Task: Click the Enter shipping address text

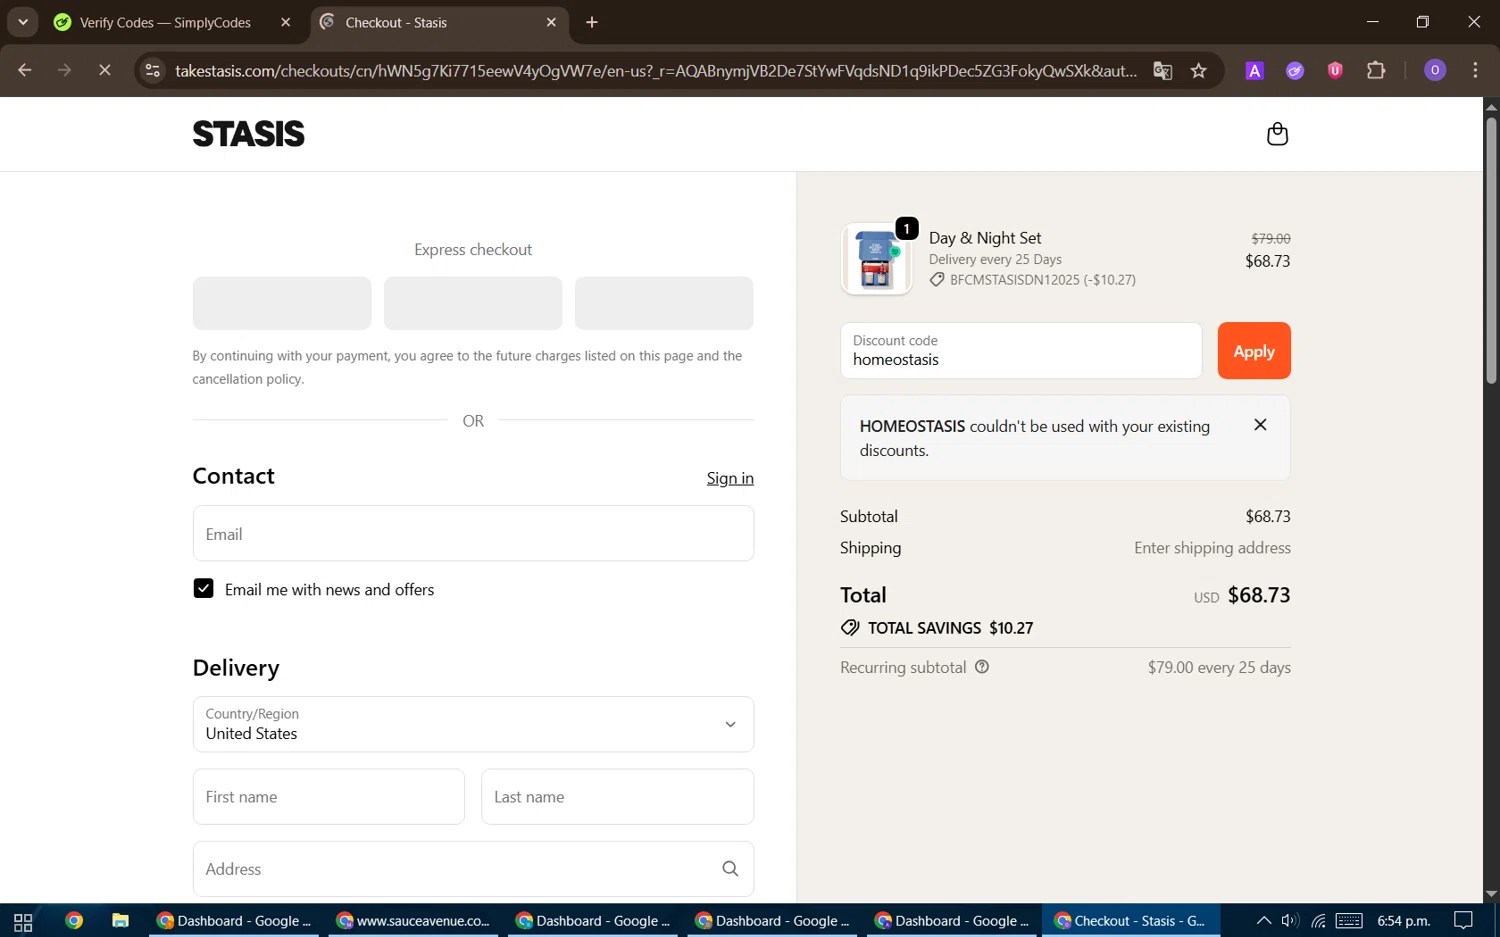Action: pos(1212,548)
